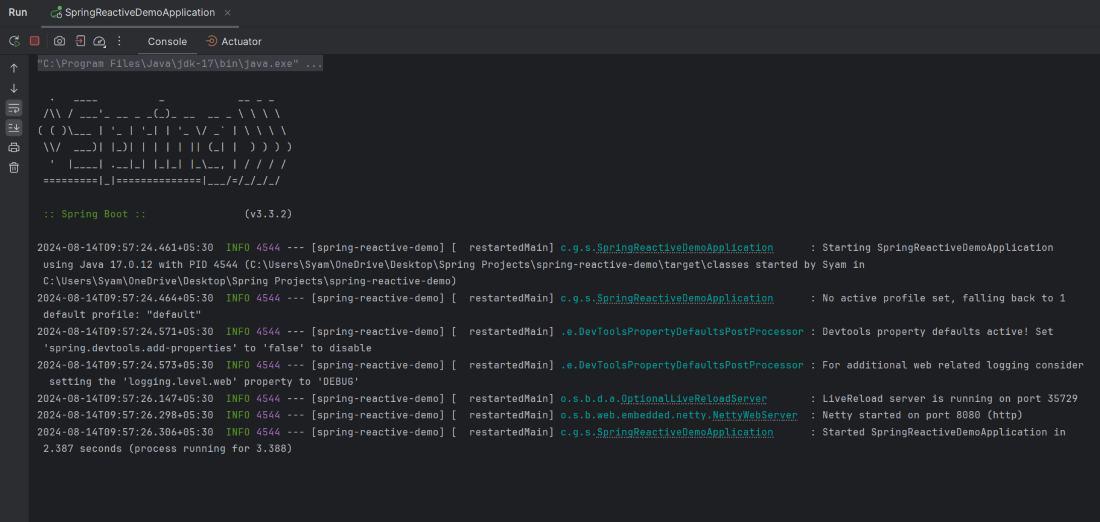Close the SpringReactiveDemoApplication run tab
This screenshot has width=1100, height=522.
pos(228,13)
